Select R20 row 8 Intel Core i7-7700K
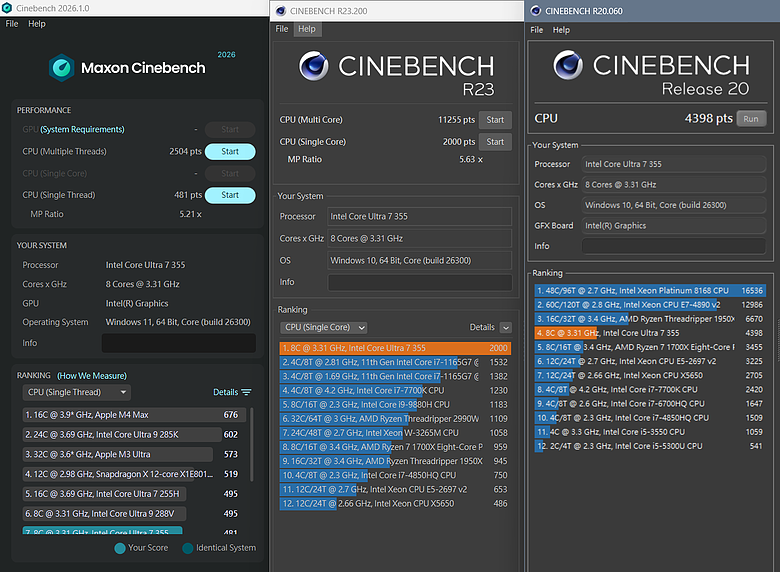Screen dimensions: 780x572 [x=650, y=389]
